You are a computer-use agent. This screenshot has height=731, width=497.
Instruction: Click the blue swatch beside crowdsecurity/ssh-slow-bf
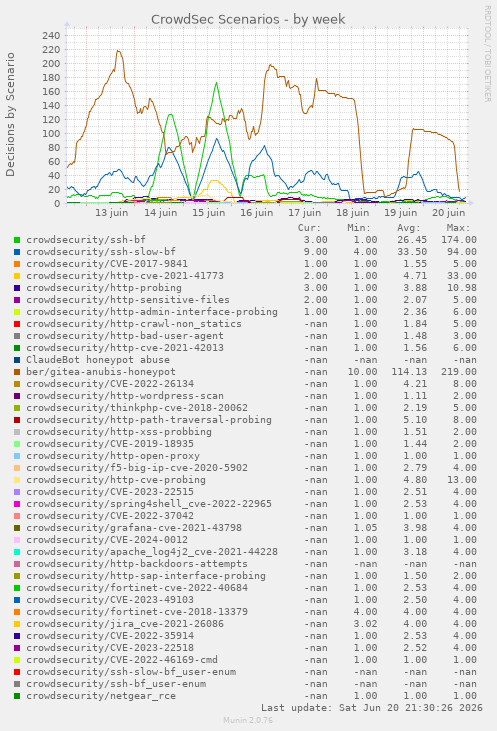(17, 252)
